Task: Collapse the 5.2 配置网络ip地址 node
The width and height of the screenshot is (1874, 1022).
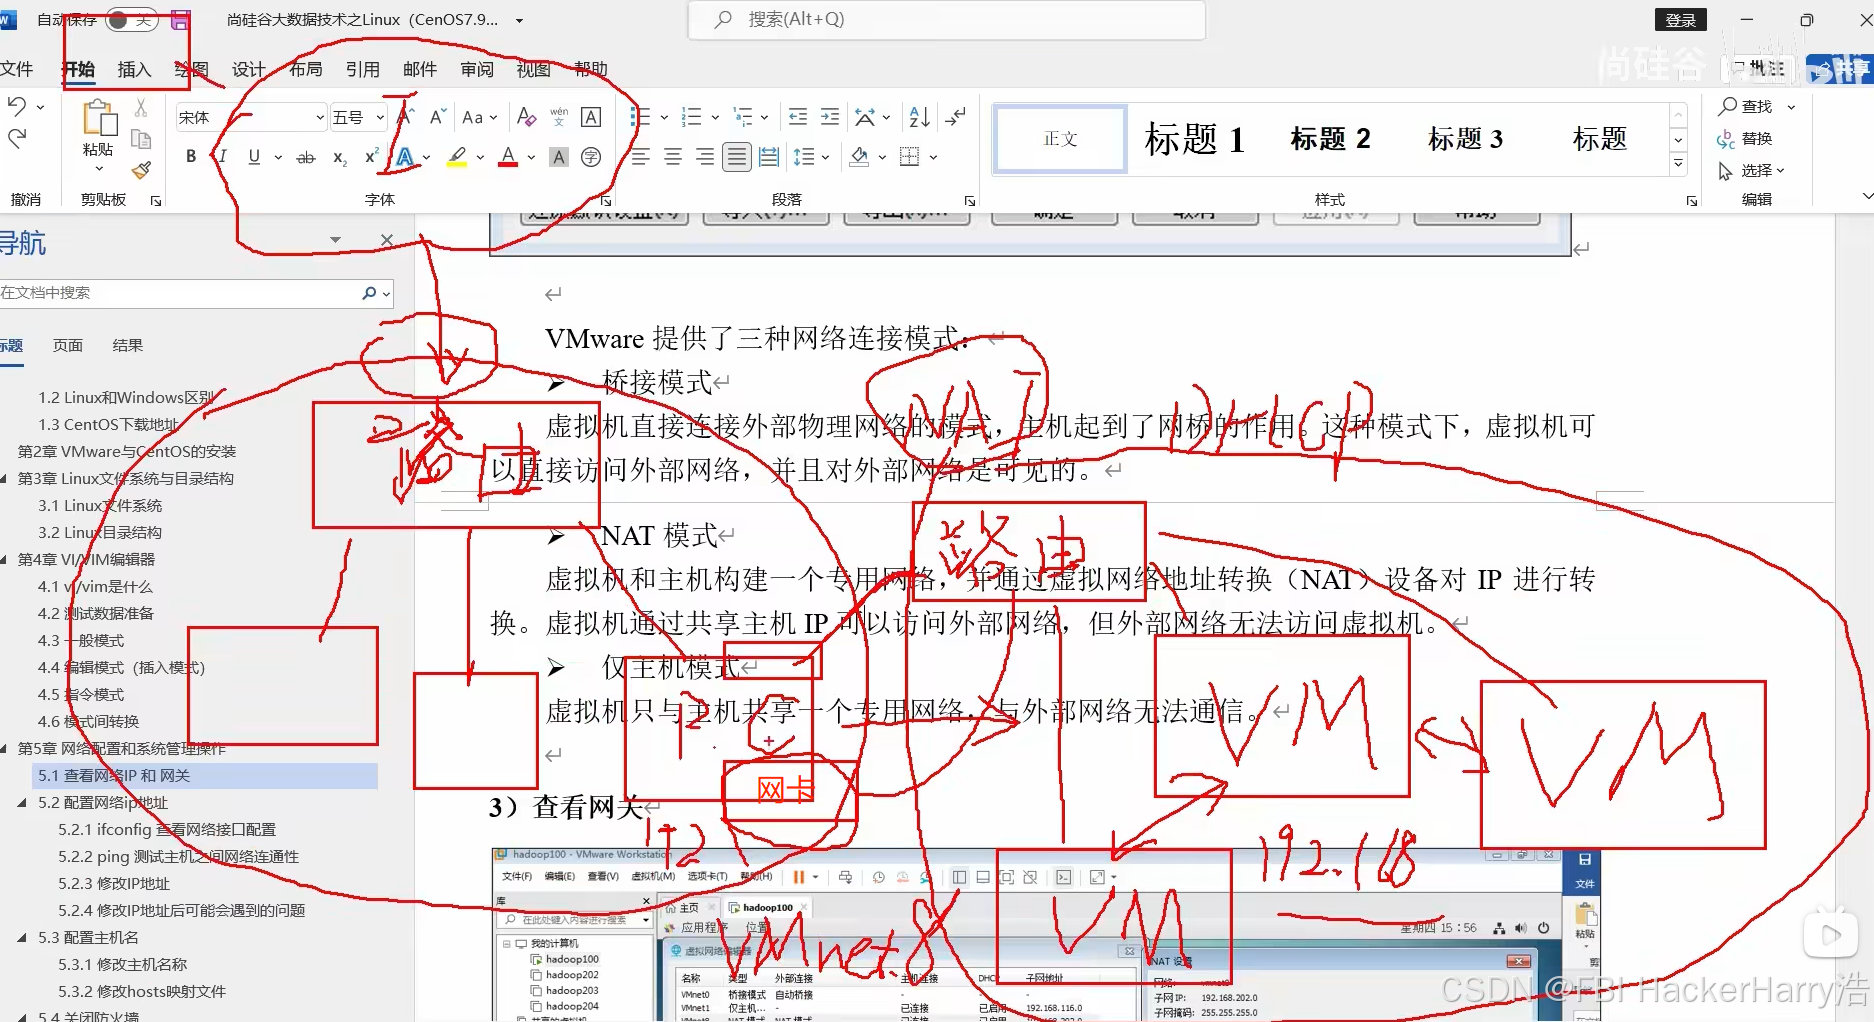Action: click(22, 803)
